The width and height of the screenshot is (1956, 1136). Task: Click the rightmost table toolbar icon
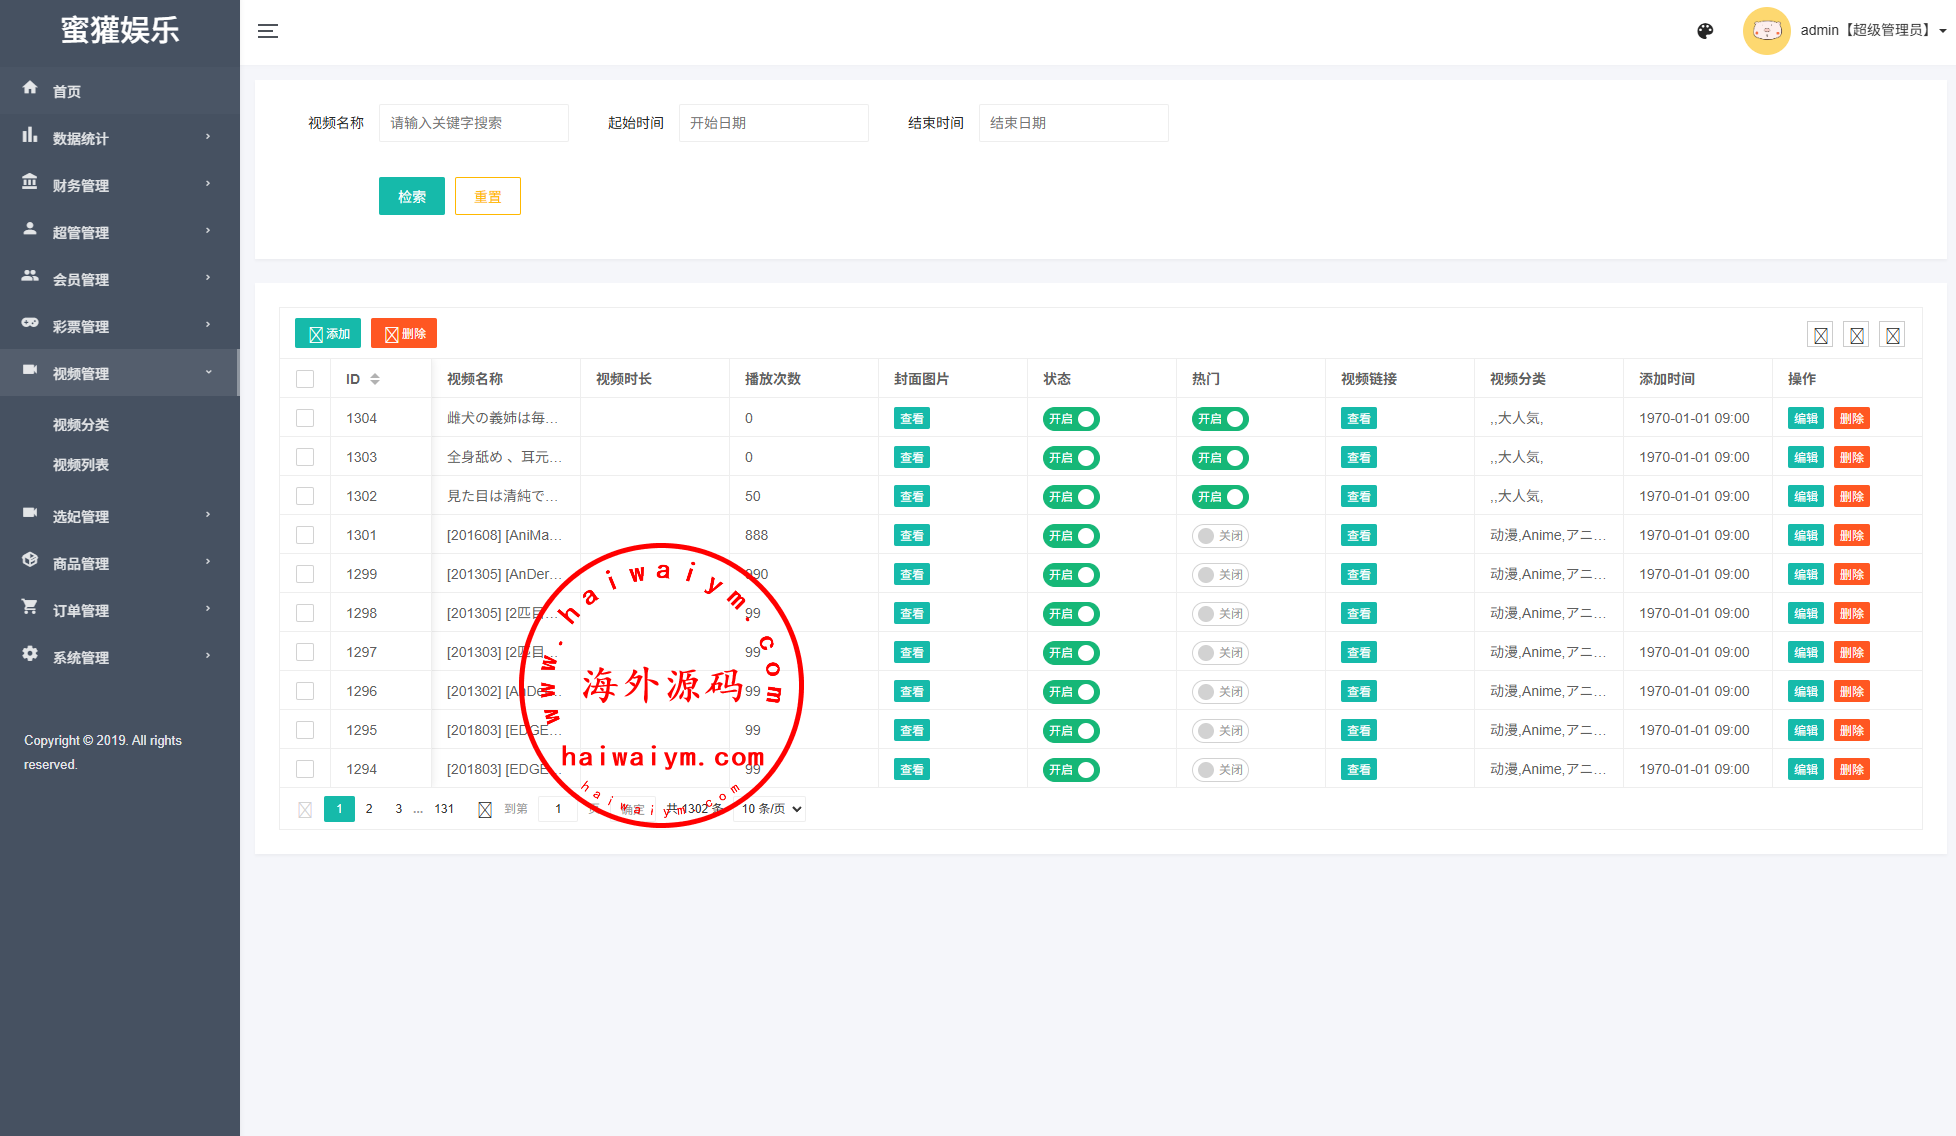click(x=1892, y=335)
